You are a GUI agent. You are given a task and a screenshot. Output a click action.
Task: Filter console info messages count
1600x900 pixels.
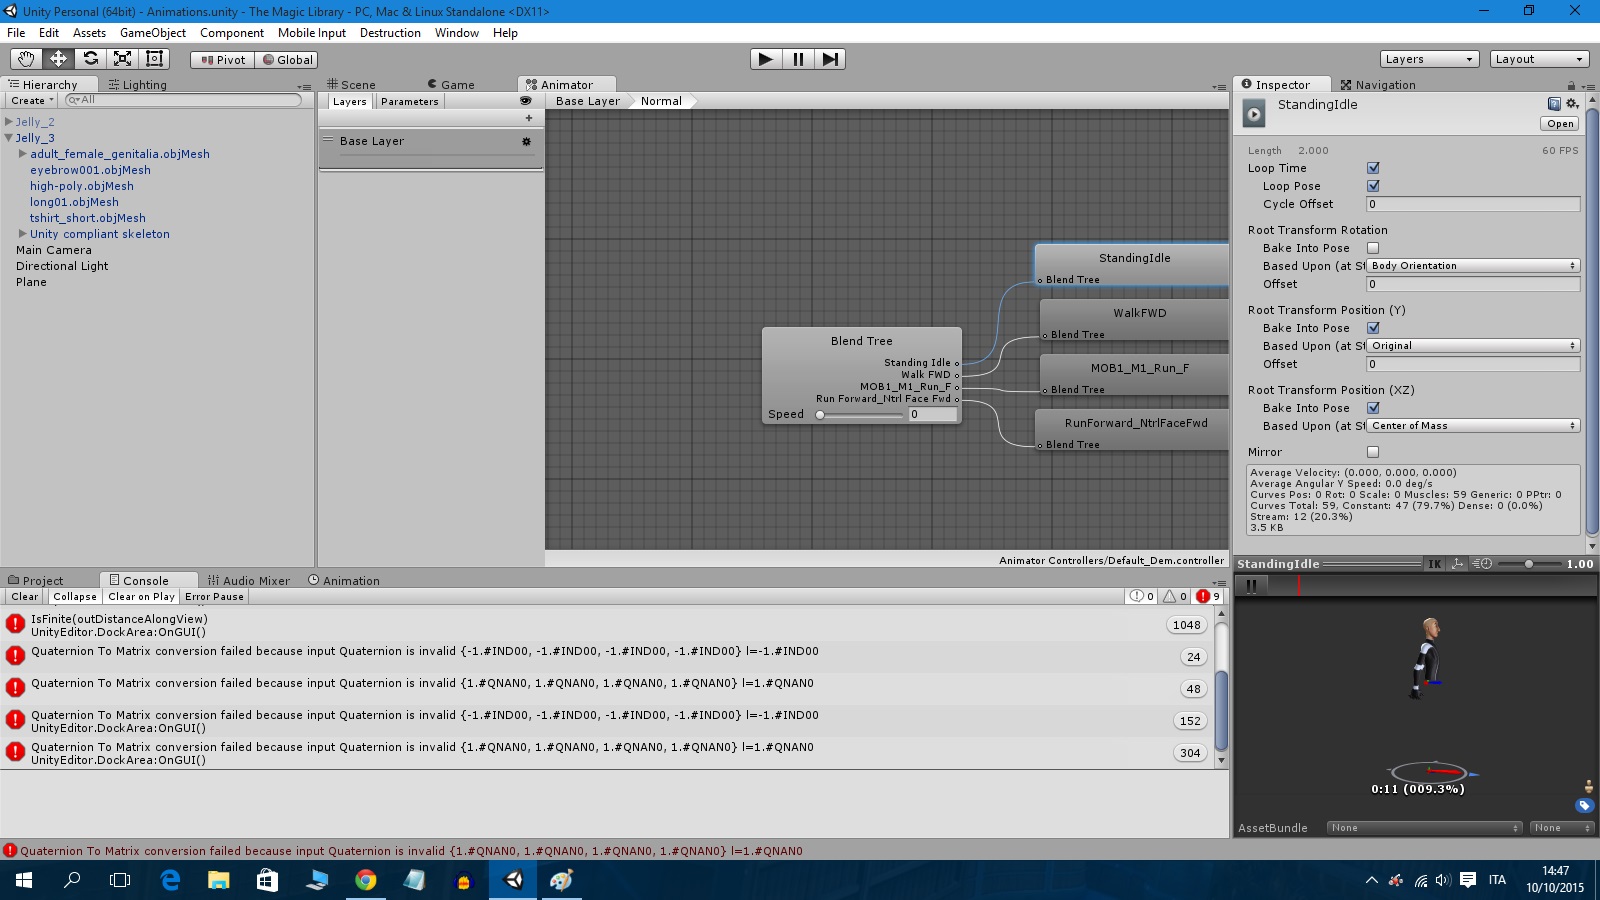(1142, 596)
